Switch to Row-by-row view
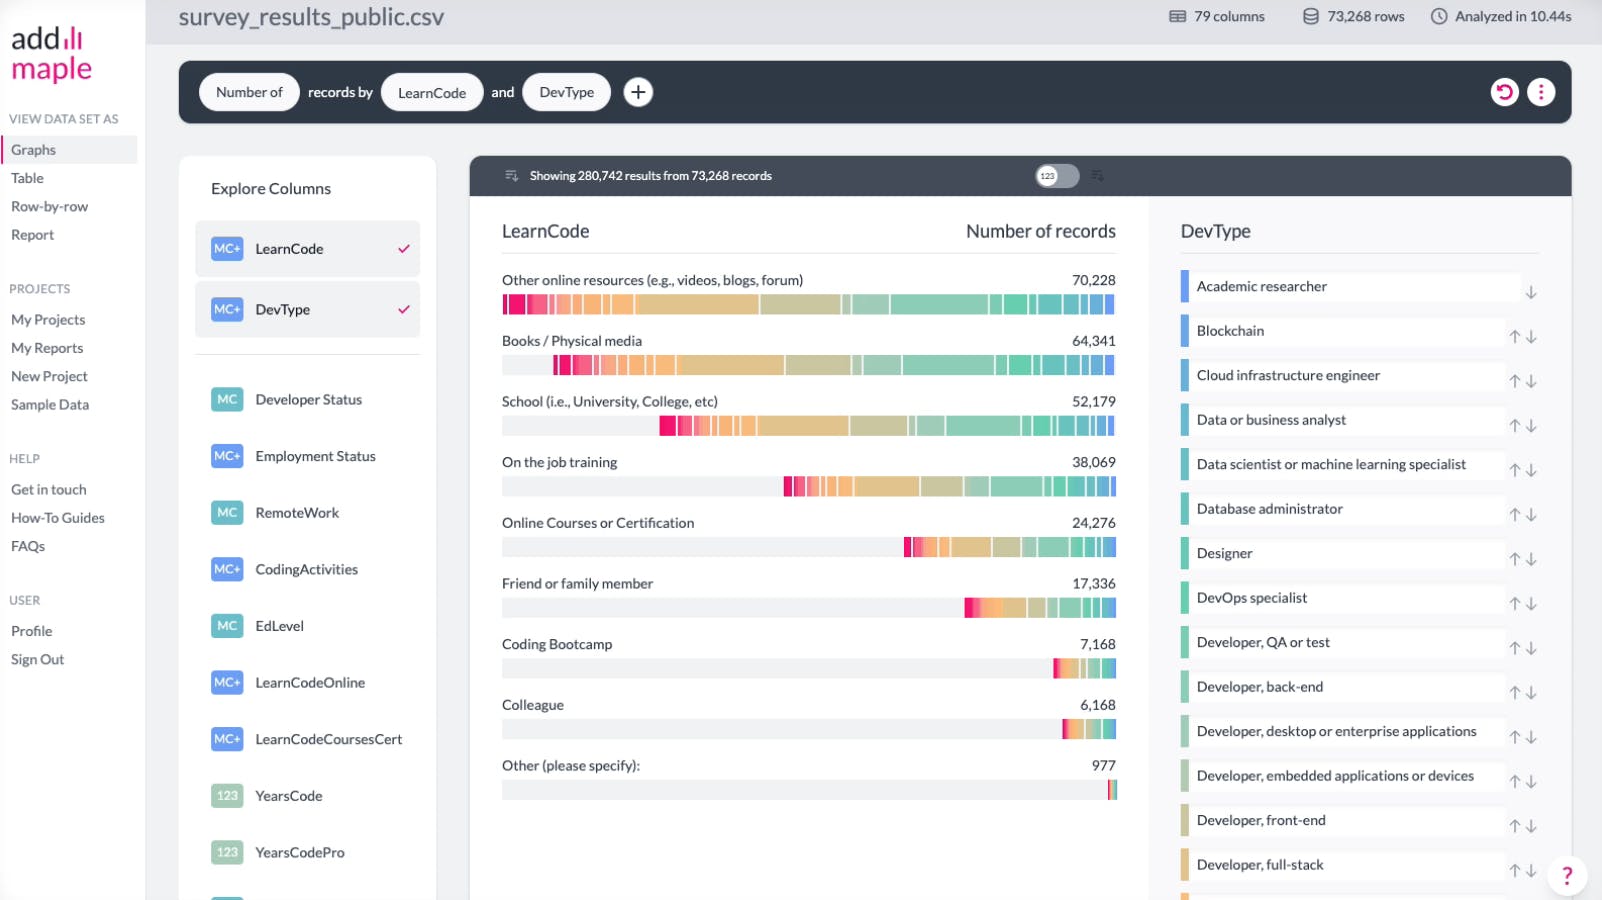Image resolution: width=1602 pixels, height=900 pixels. click(x=50, y=207)
